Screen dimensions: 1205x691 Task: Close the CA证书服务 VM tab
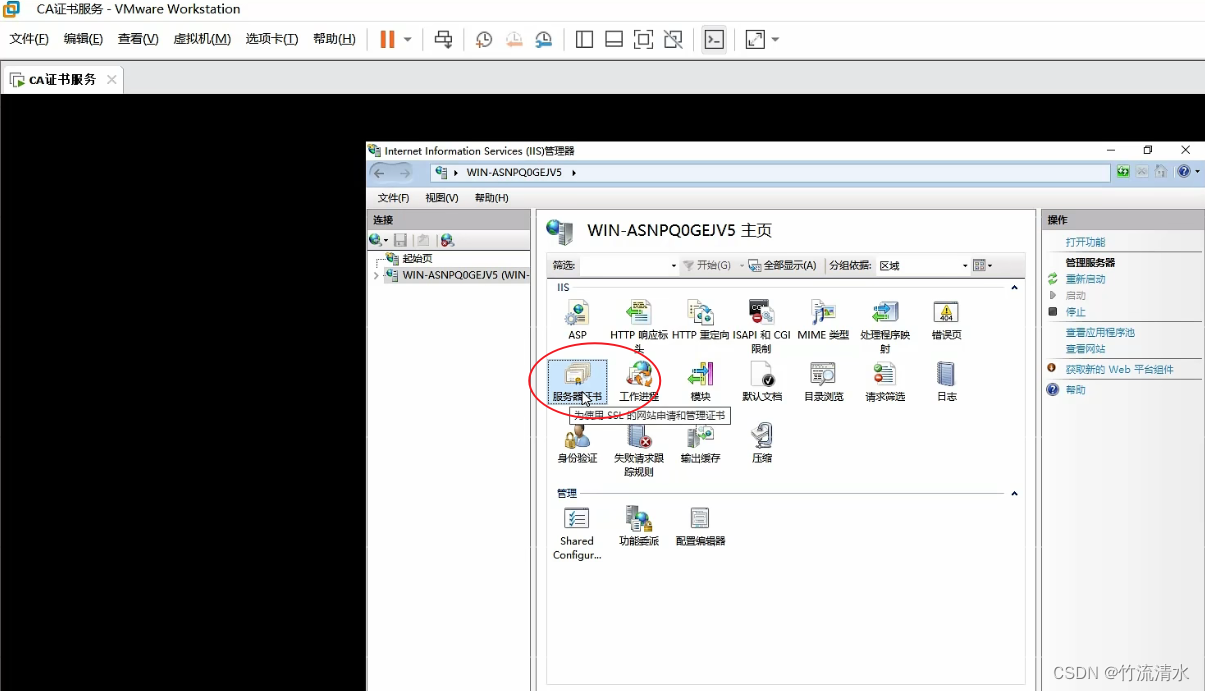click(x=112, y=80)
